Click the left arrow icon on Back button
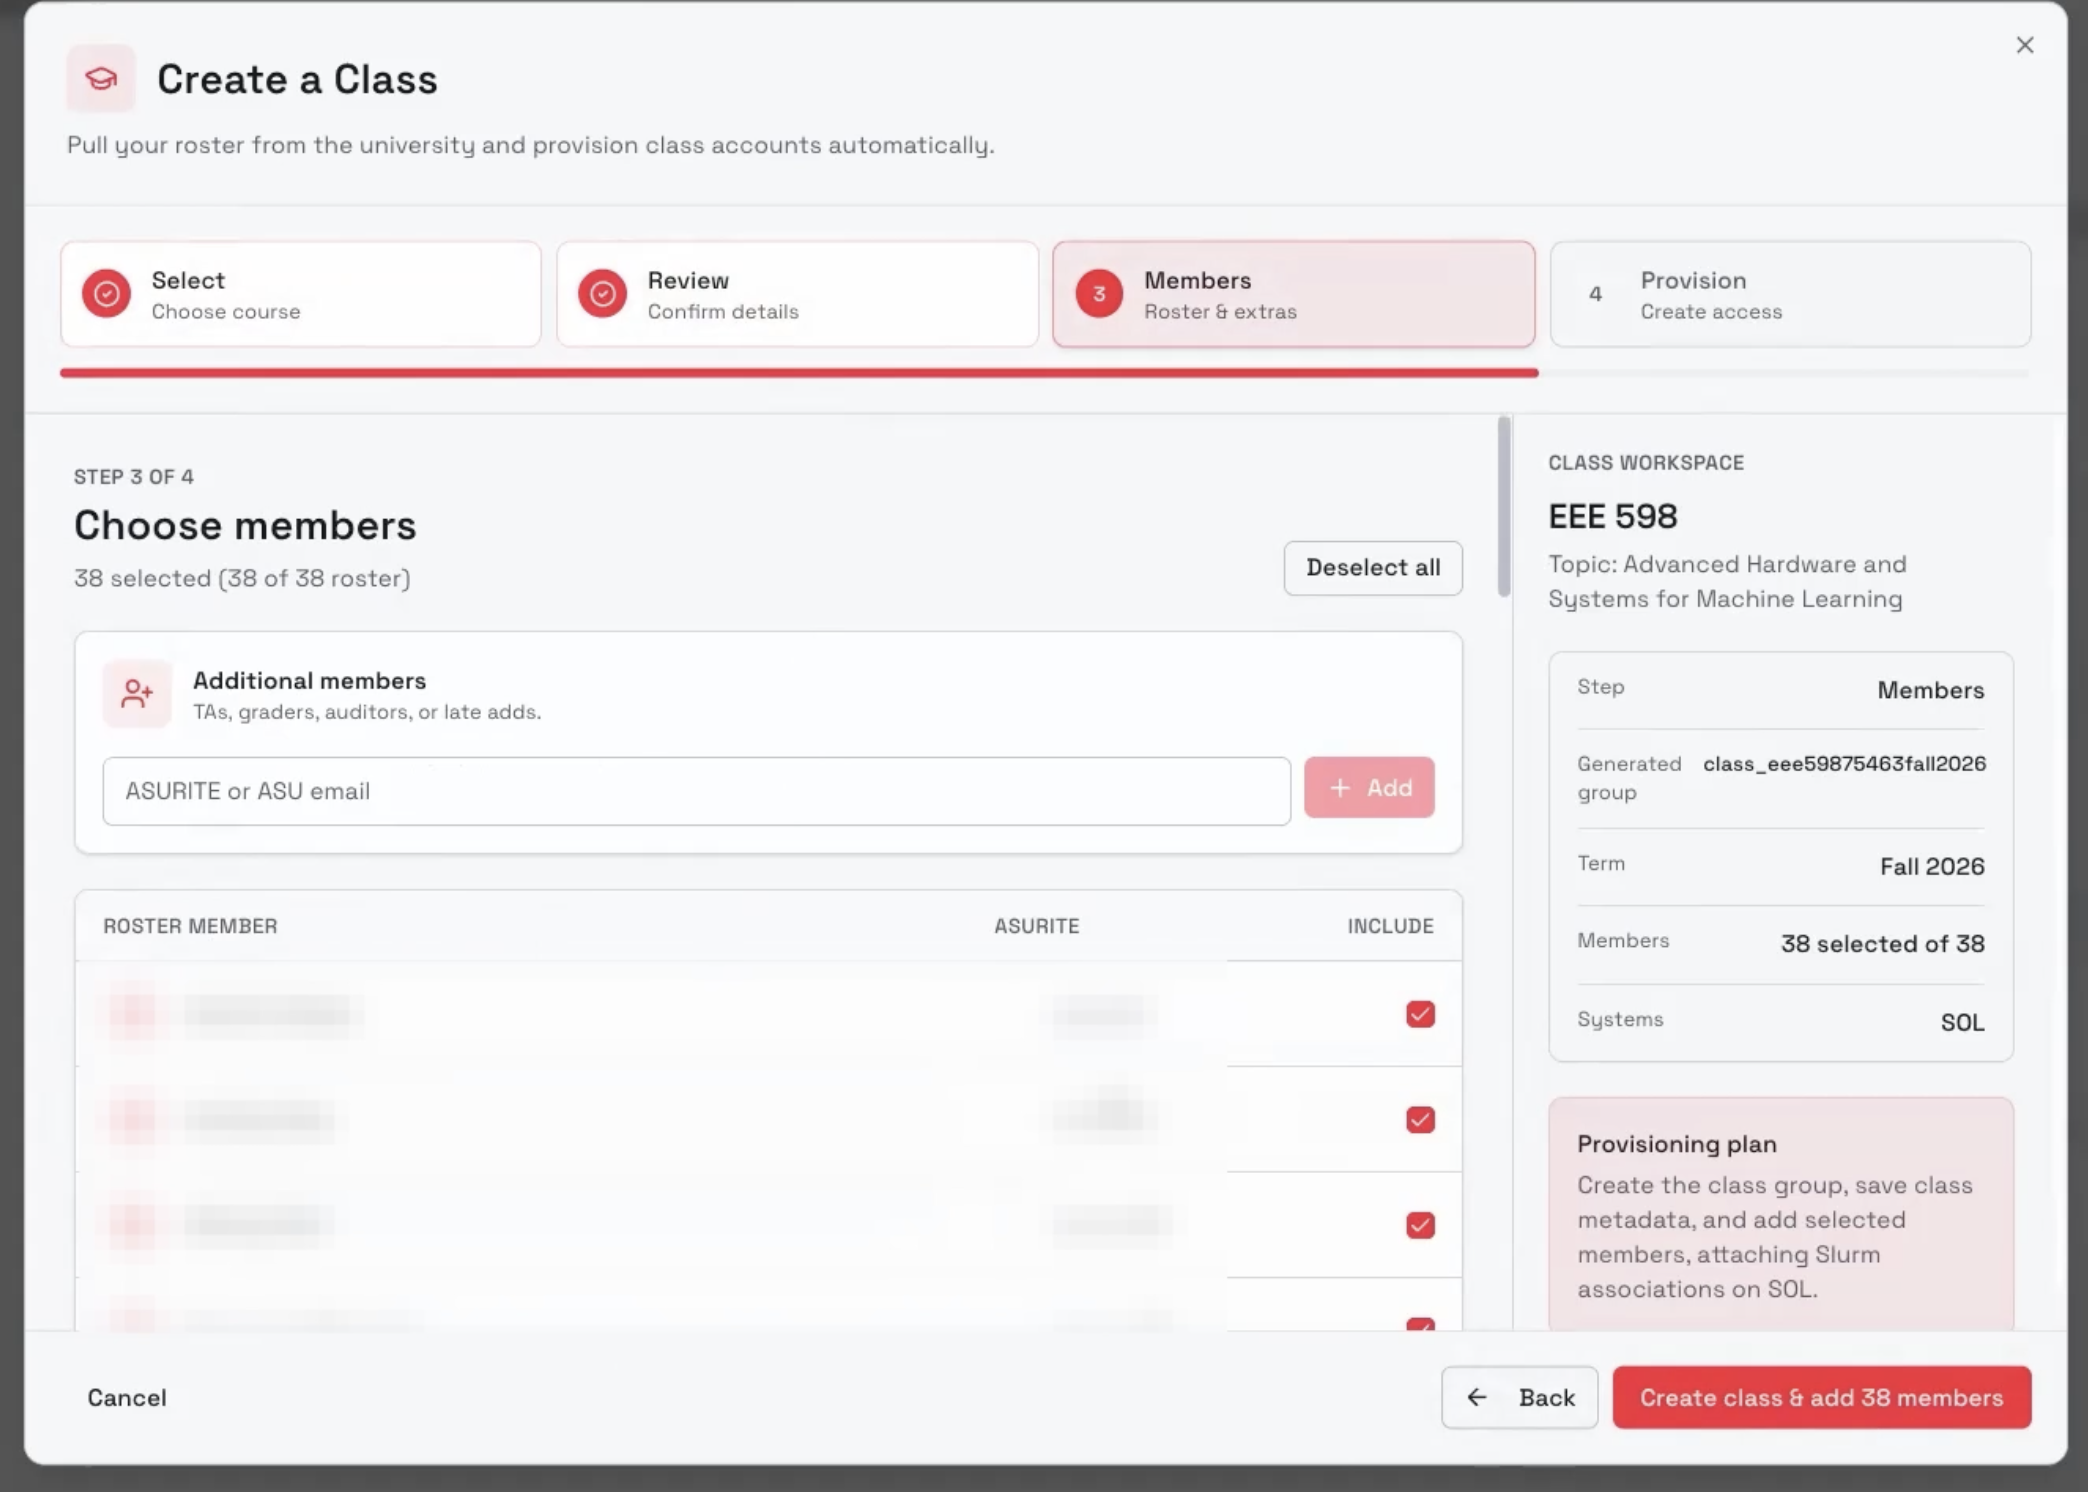The width and height of the screenshot is (2088, 1492). [1477, 1397]
